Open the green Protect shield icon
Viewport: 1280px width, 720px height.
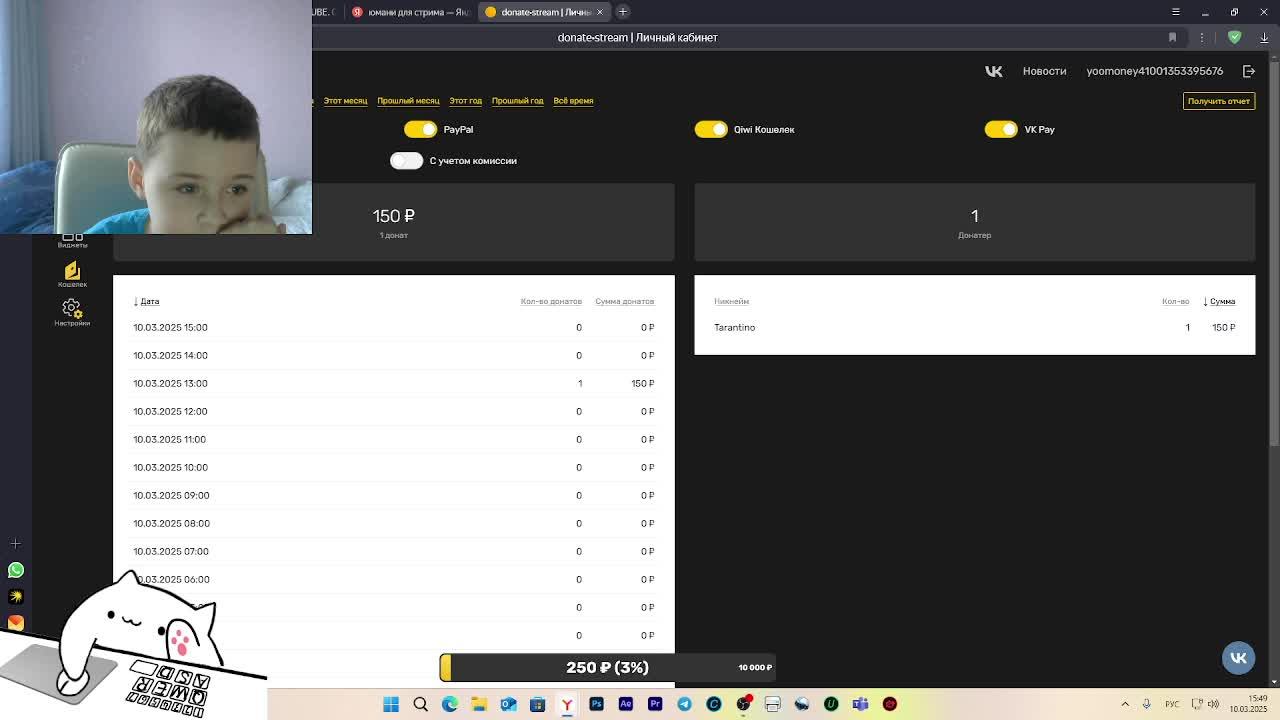coord(1234,37)
